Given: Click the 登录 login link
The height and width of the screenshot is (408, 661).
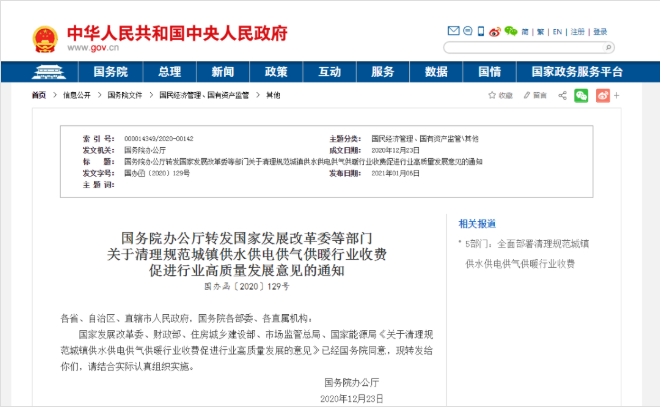Looking at the screenshot, I should (600, 32).
